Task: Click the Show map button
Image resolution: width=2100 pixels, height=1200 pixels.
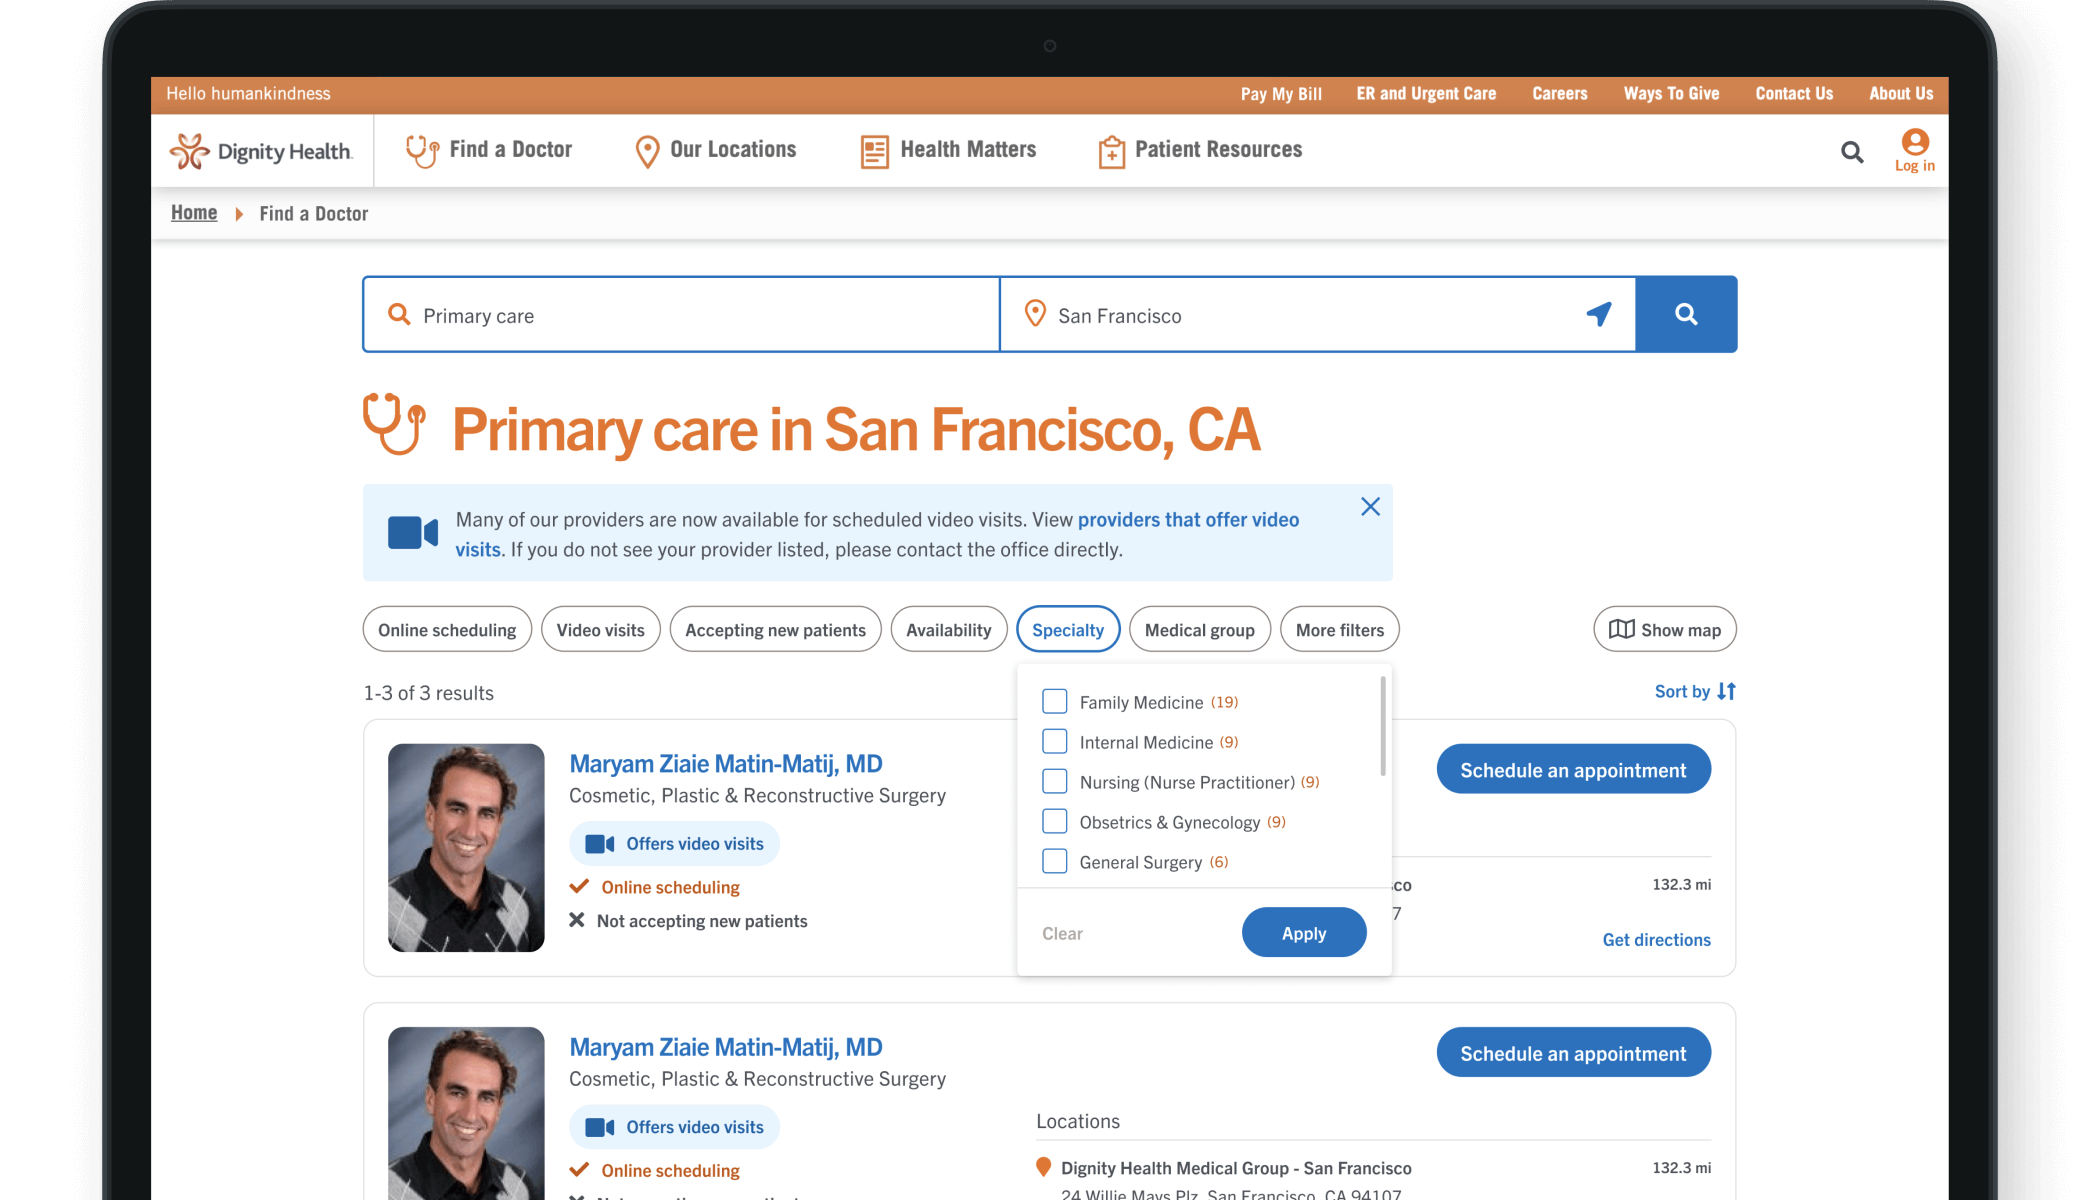Action: [x=1664, y=629]
